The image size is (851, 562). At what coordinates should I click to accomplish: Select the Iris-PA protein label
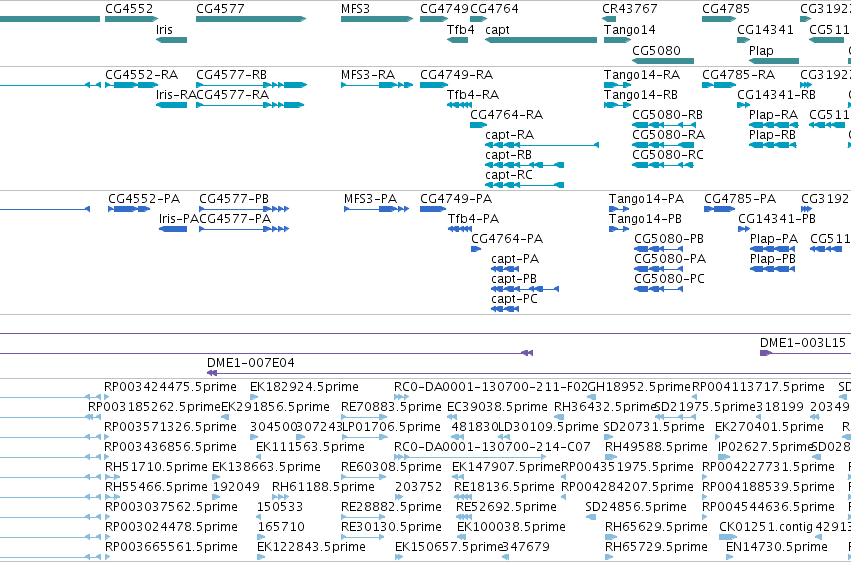point(179,219)
